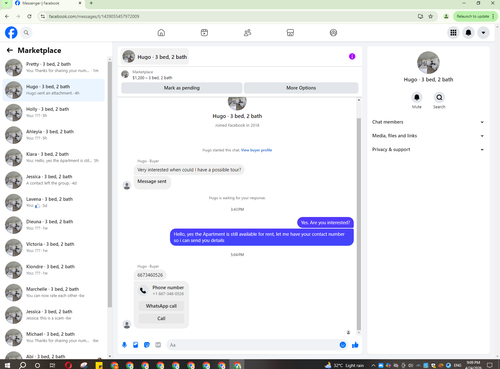Choose a GIF icon in composer
The height and width of the screenshot is (369, 500).
[158, 345]
